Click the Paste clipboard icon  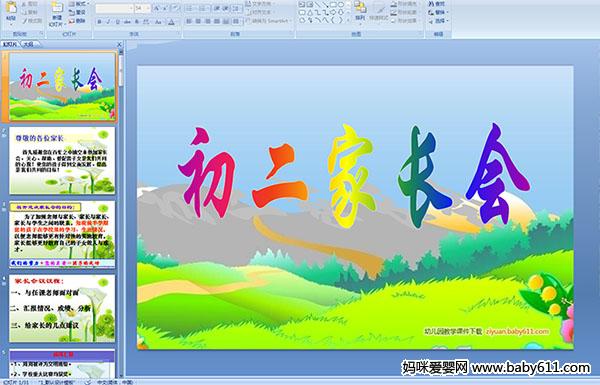(x=11, y=12)
